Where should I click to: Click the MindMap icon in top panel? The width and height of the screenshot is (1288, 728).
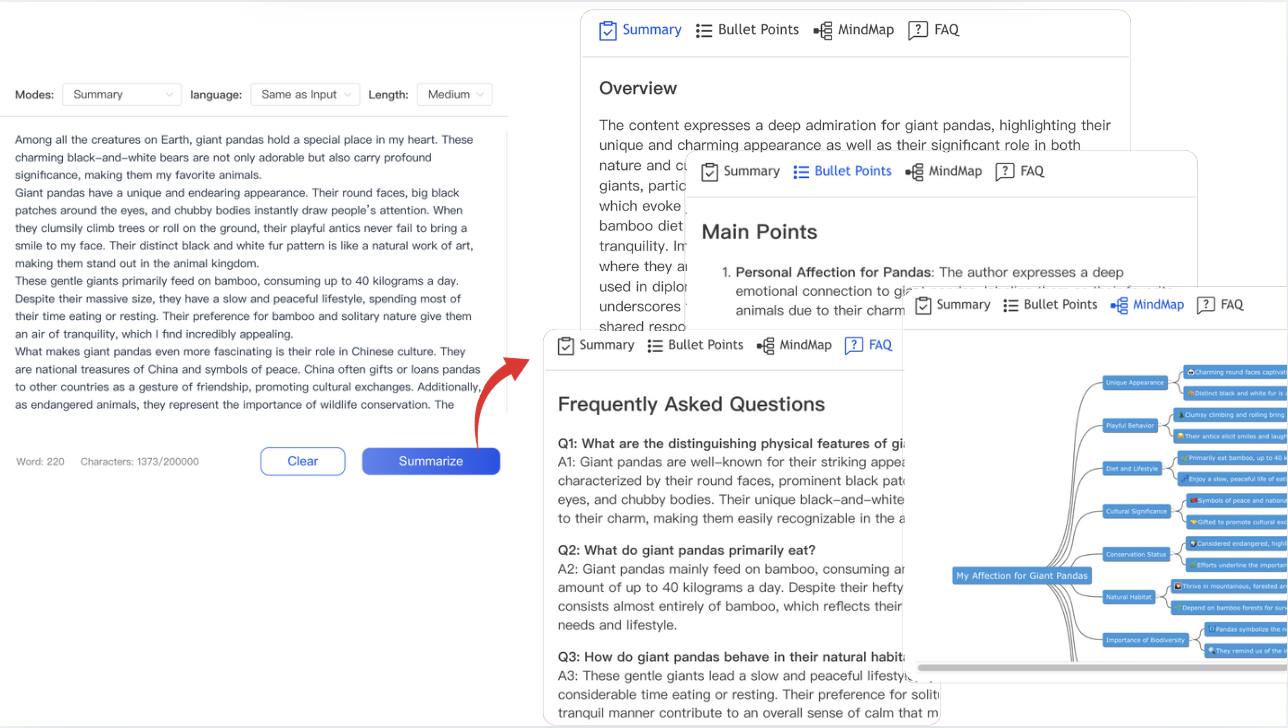pyautogui.click(x=823, y=31)
